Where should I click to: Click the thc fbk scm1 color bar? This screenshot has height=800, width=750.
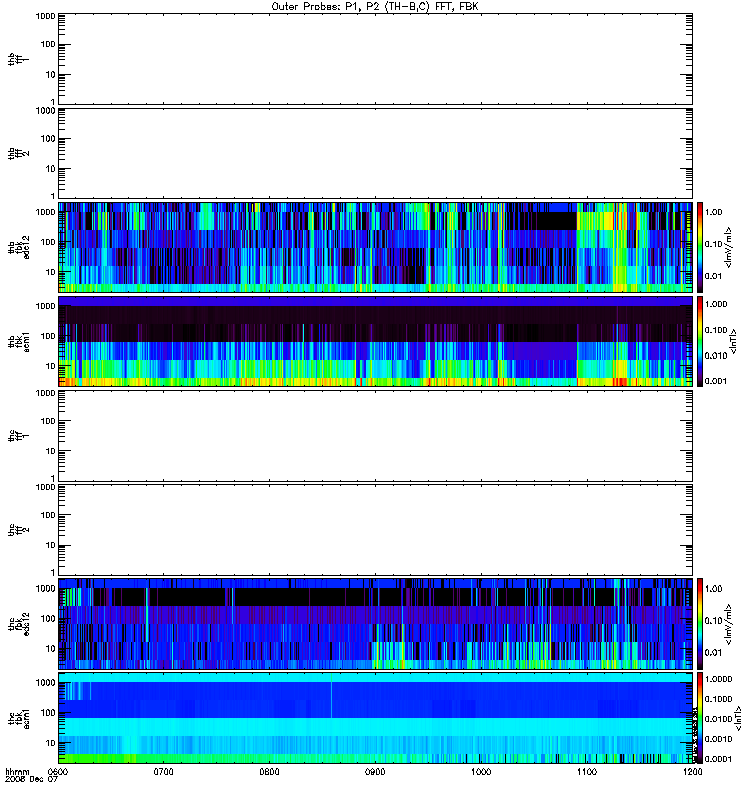700,717
